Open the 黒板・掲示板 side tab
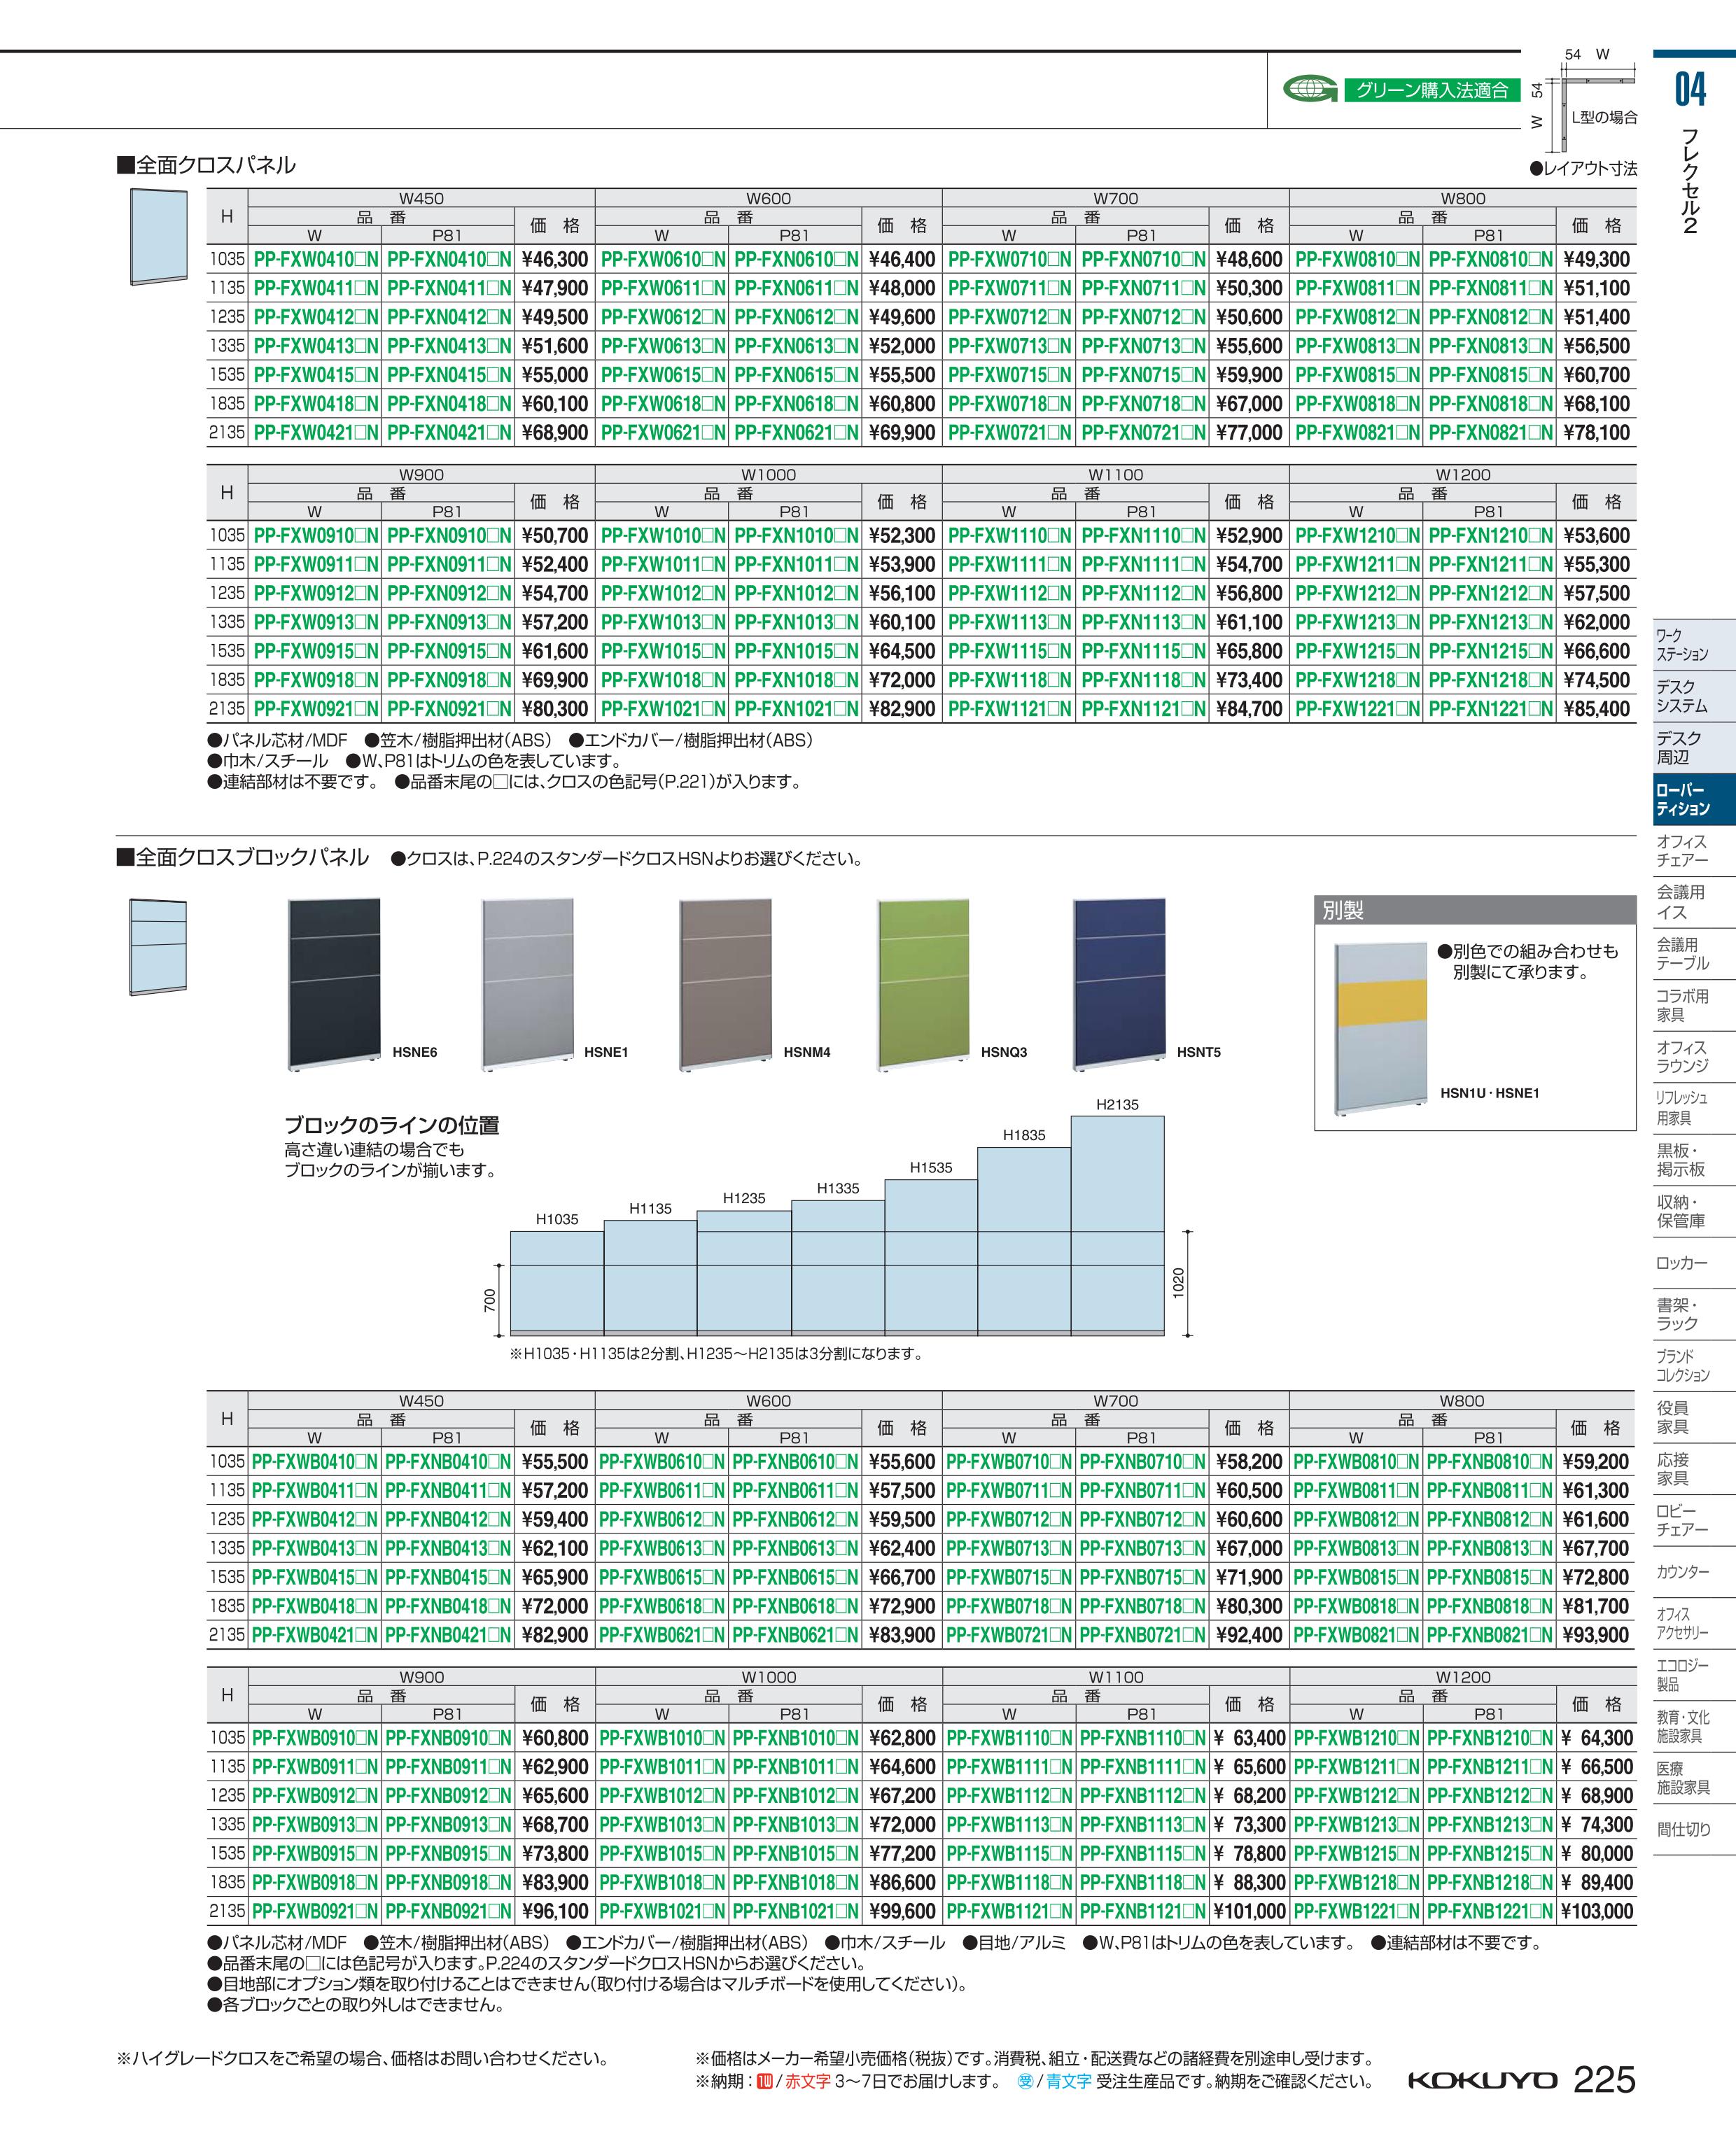Viewport: 1736px width, 2141px height. coord(1693,1160)
